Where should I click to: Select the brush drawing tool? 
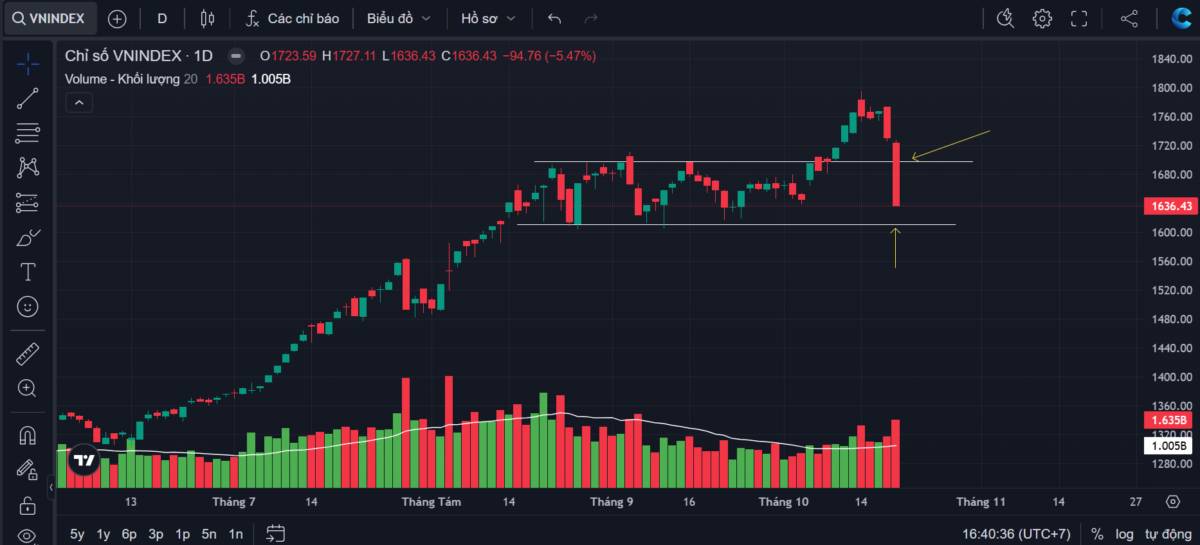pos(27,237)
